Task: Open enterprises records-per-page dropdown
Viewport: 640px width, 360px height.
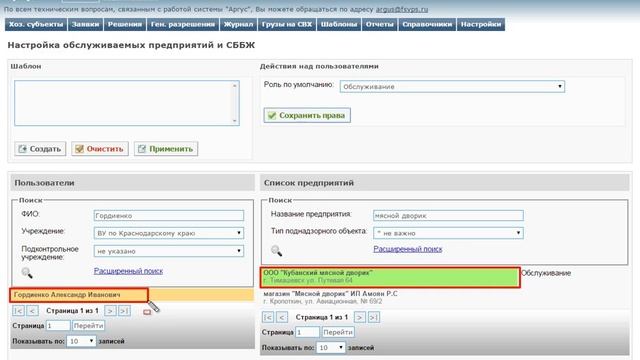Action: tap(331, 348)
